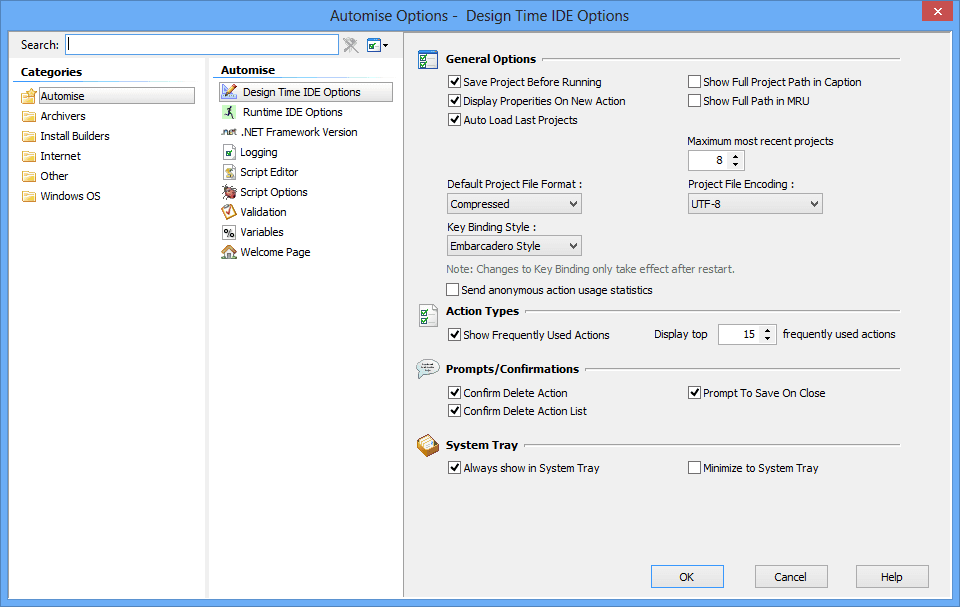The width and height of the screenshot is (960, 607).
Task: Click the maximum recent projects number field
Action: pyautogui.click(x=708, y=160)
